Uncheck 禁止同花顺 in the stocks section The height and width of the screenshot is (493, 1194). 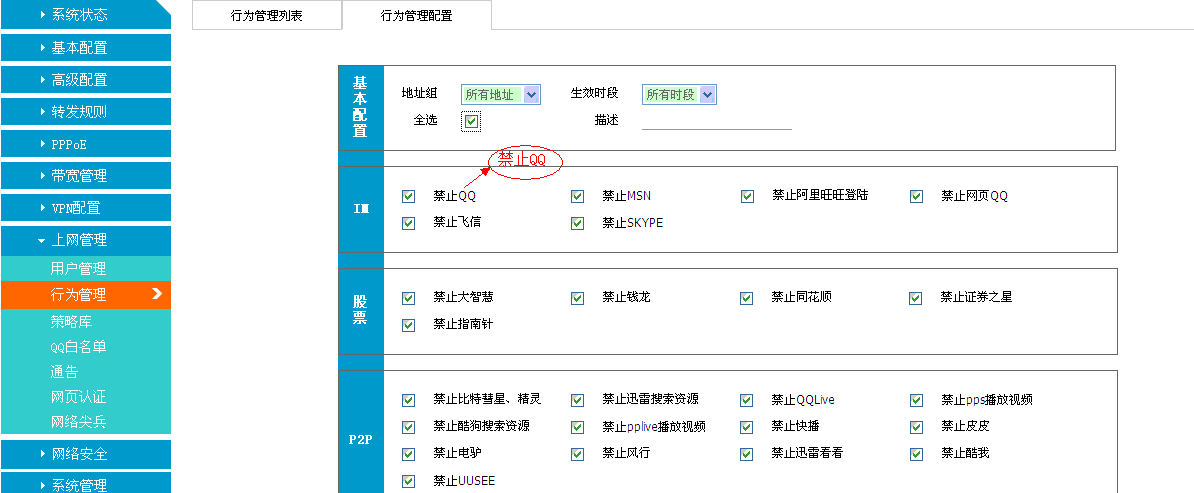tap(746, 298)
